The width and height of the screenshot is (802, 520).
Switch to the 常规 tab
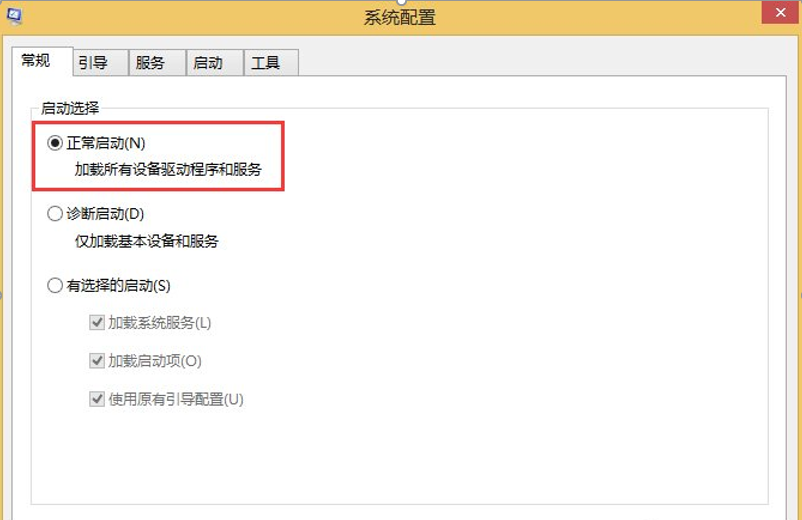(35, 61)
